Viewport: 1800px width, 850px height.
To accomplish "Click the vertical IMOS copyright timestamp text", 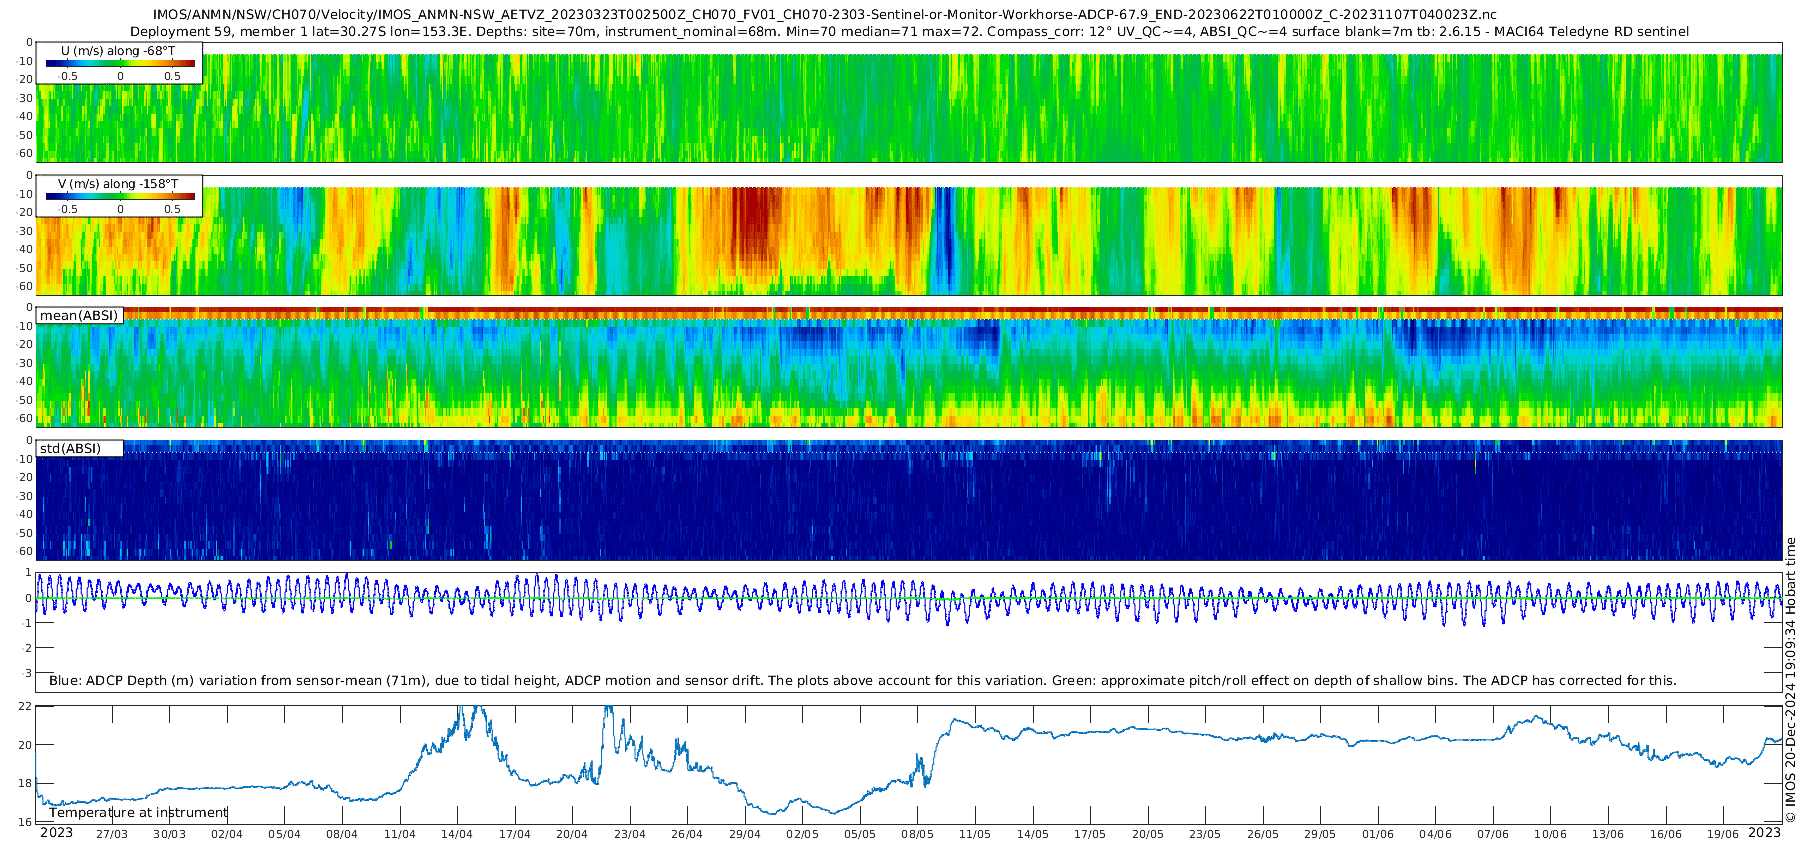I will tap(1791, 680).
